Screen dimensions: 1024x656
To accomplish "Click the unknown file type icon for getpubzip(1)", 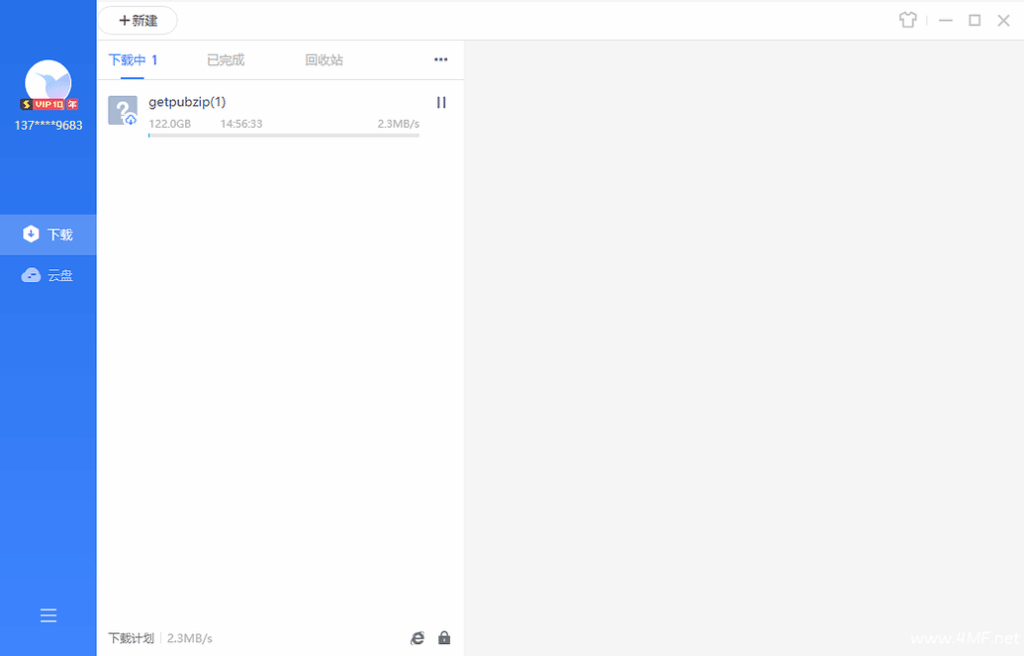I will point(122,110).
